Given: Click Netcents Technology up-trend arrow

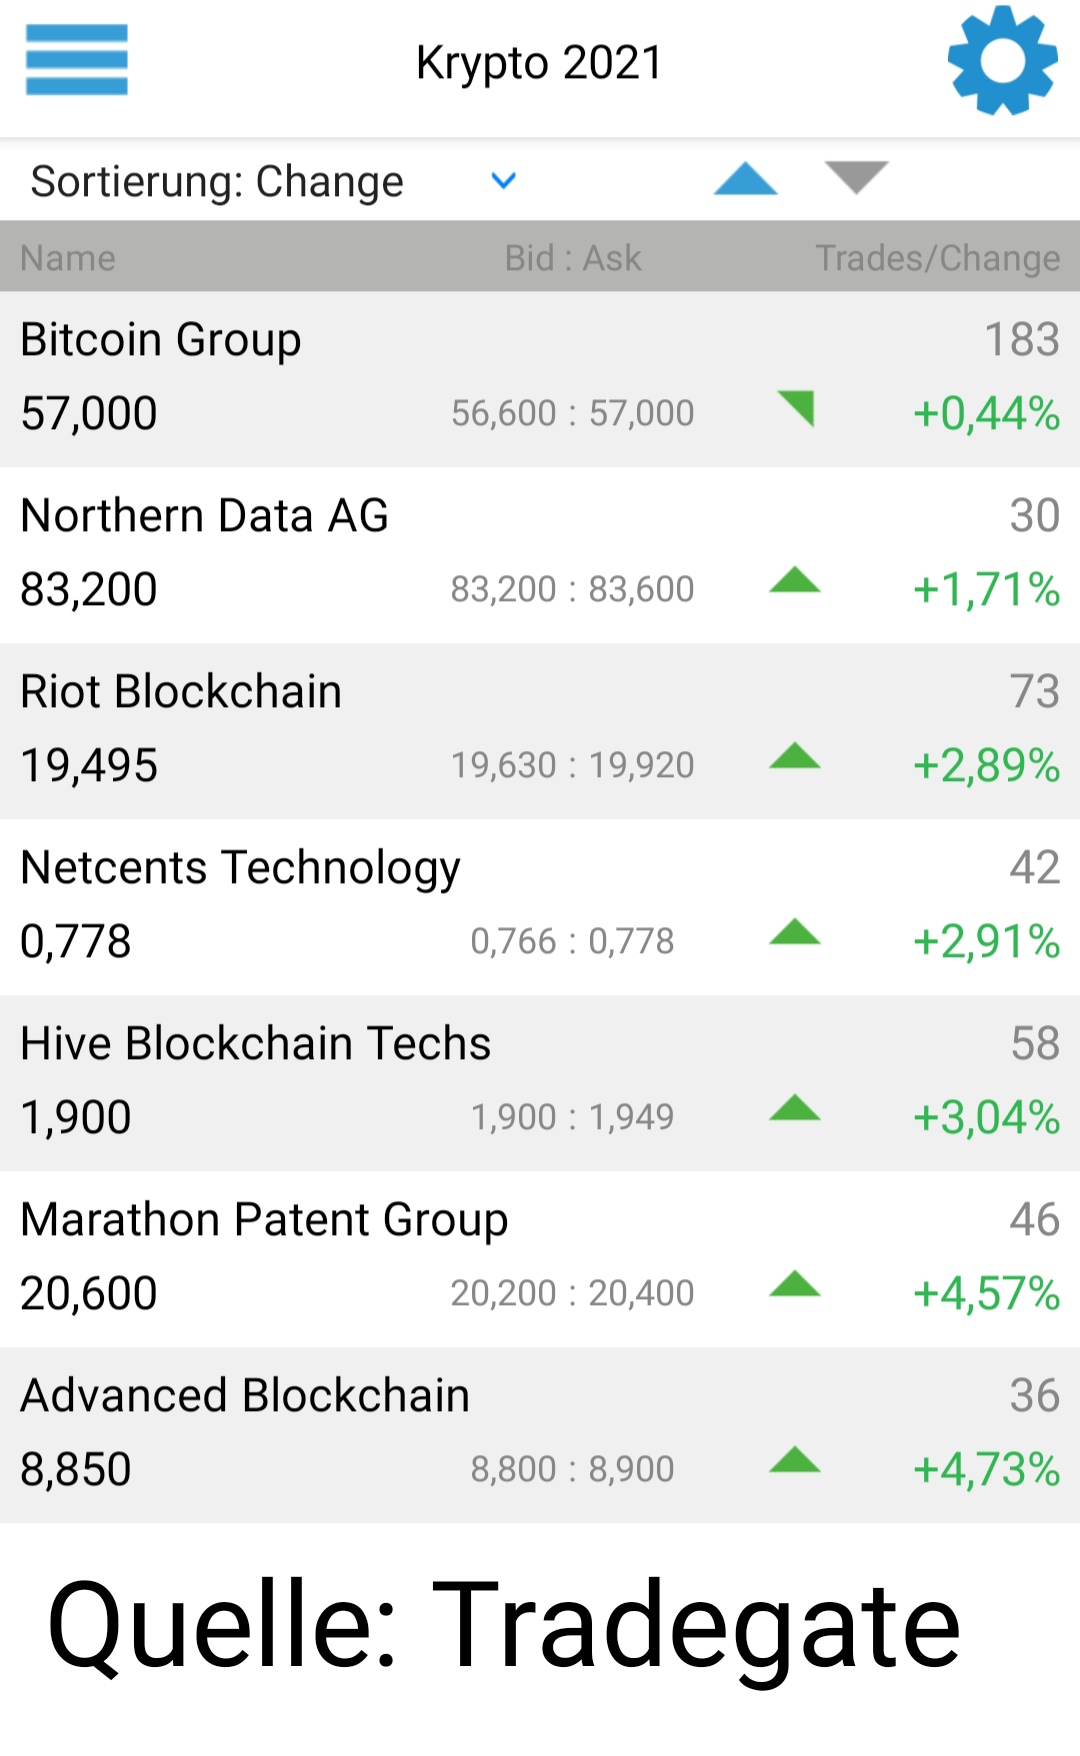Looking at the screenshot, I should [795, 932].
